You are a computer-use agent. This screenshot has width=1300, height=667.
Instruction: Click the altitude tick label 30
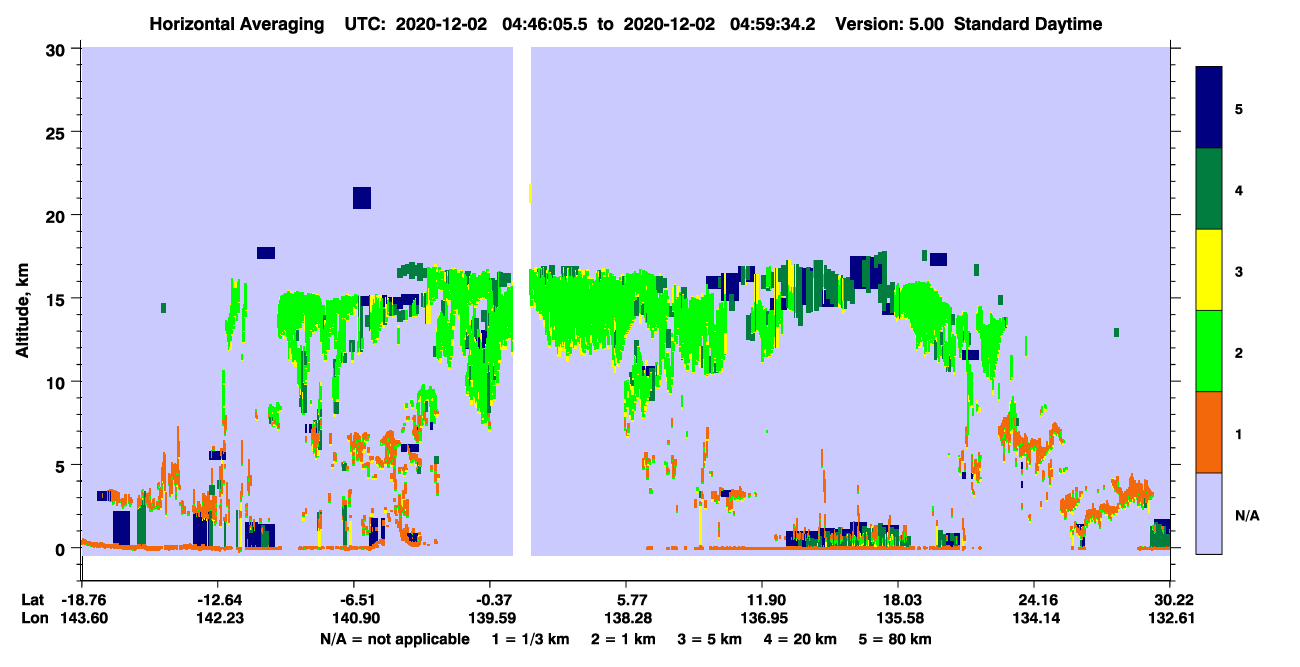56,49
